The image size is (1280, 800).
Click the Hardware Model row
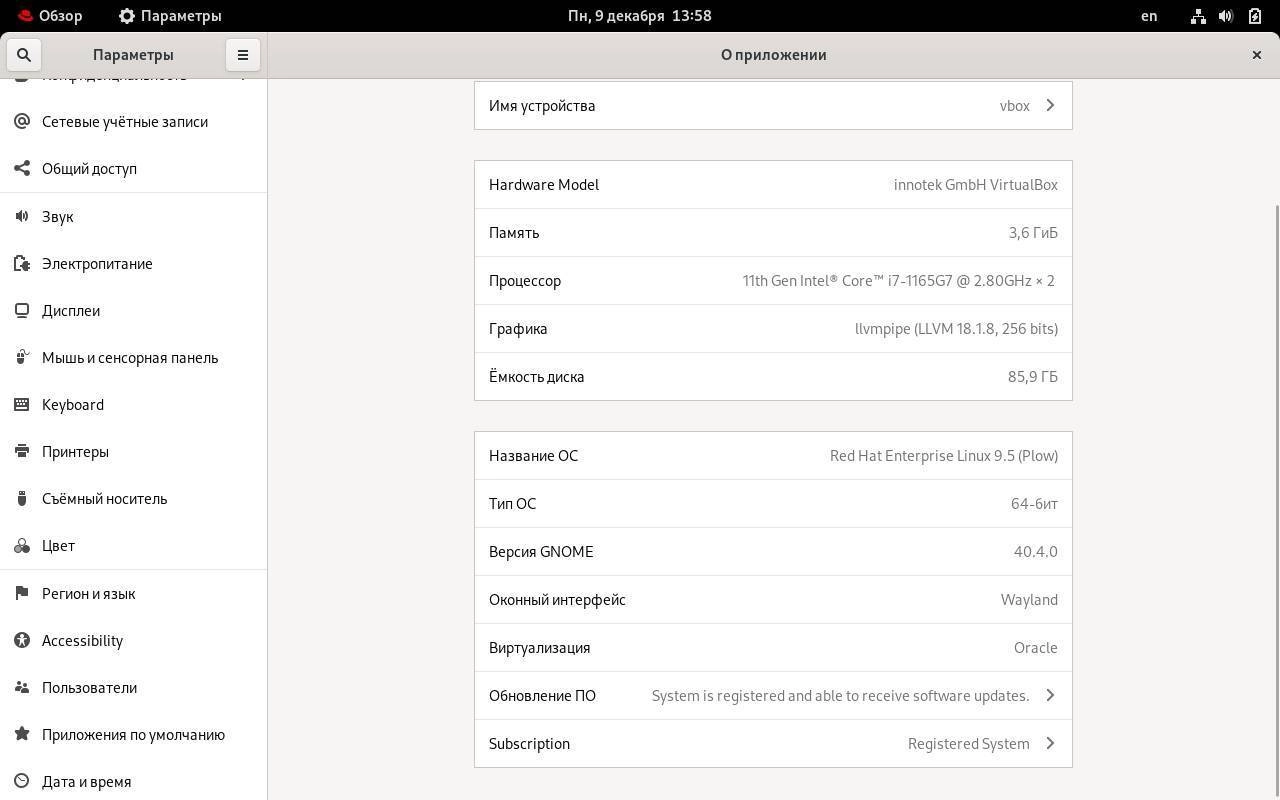coord(773,184)
